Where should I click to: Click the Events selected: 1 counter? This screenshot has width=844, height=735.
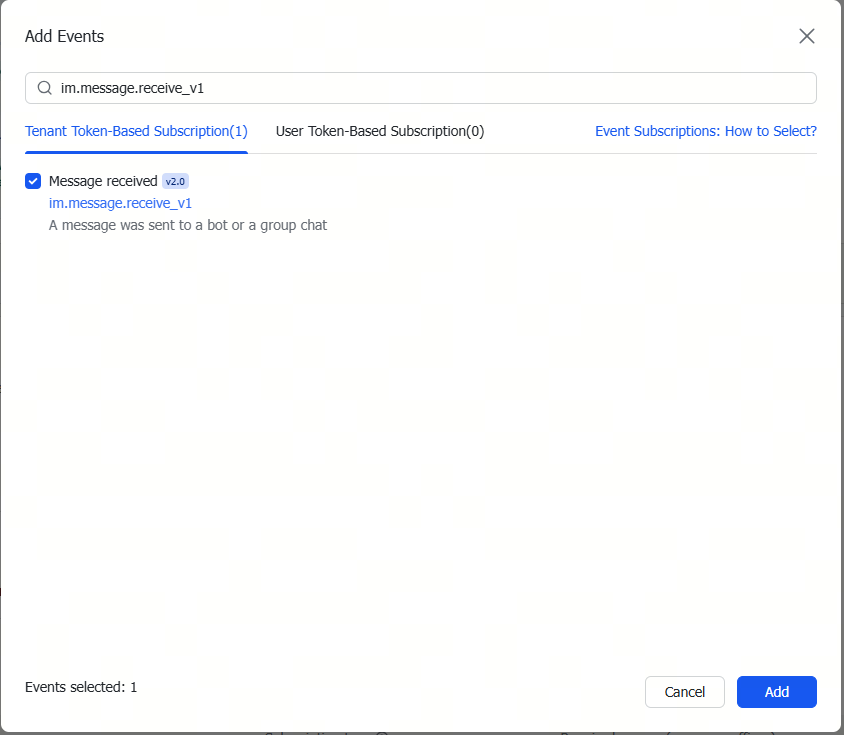coord(81,687)
